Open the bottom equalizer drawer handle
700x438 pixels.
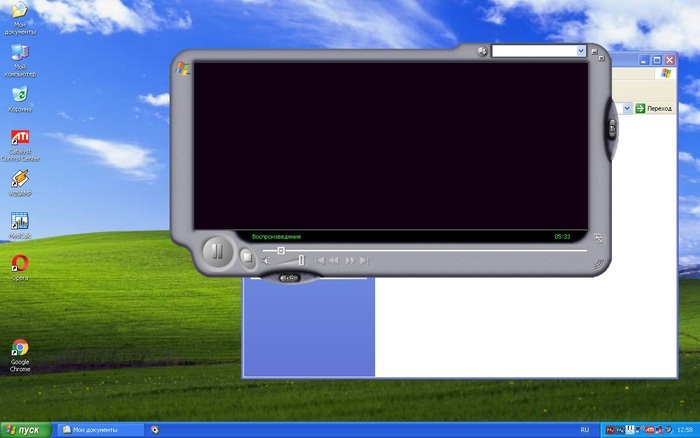[x=289, y=278]
